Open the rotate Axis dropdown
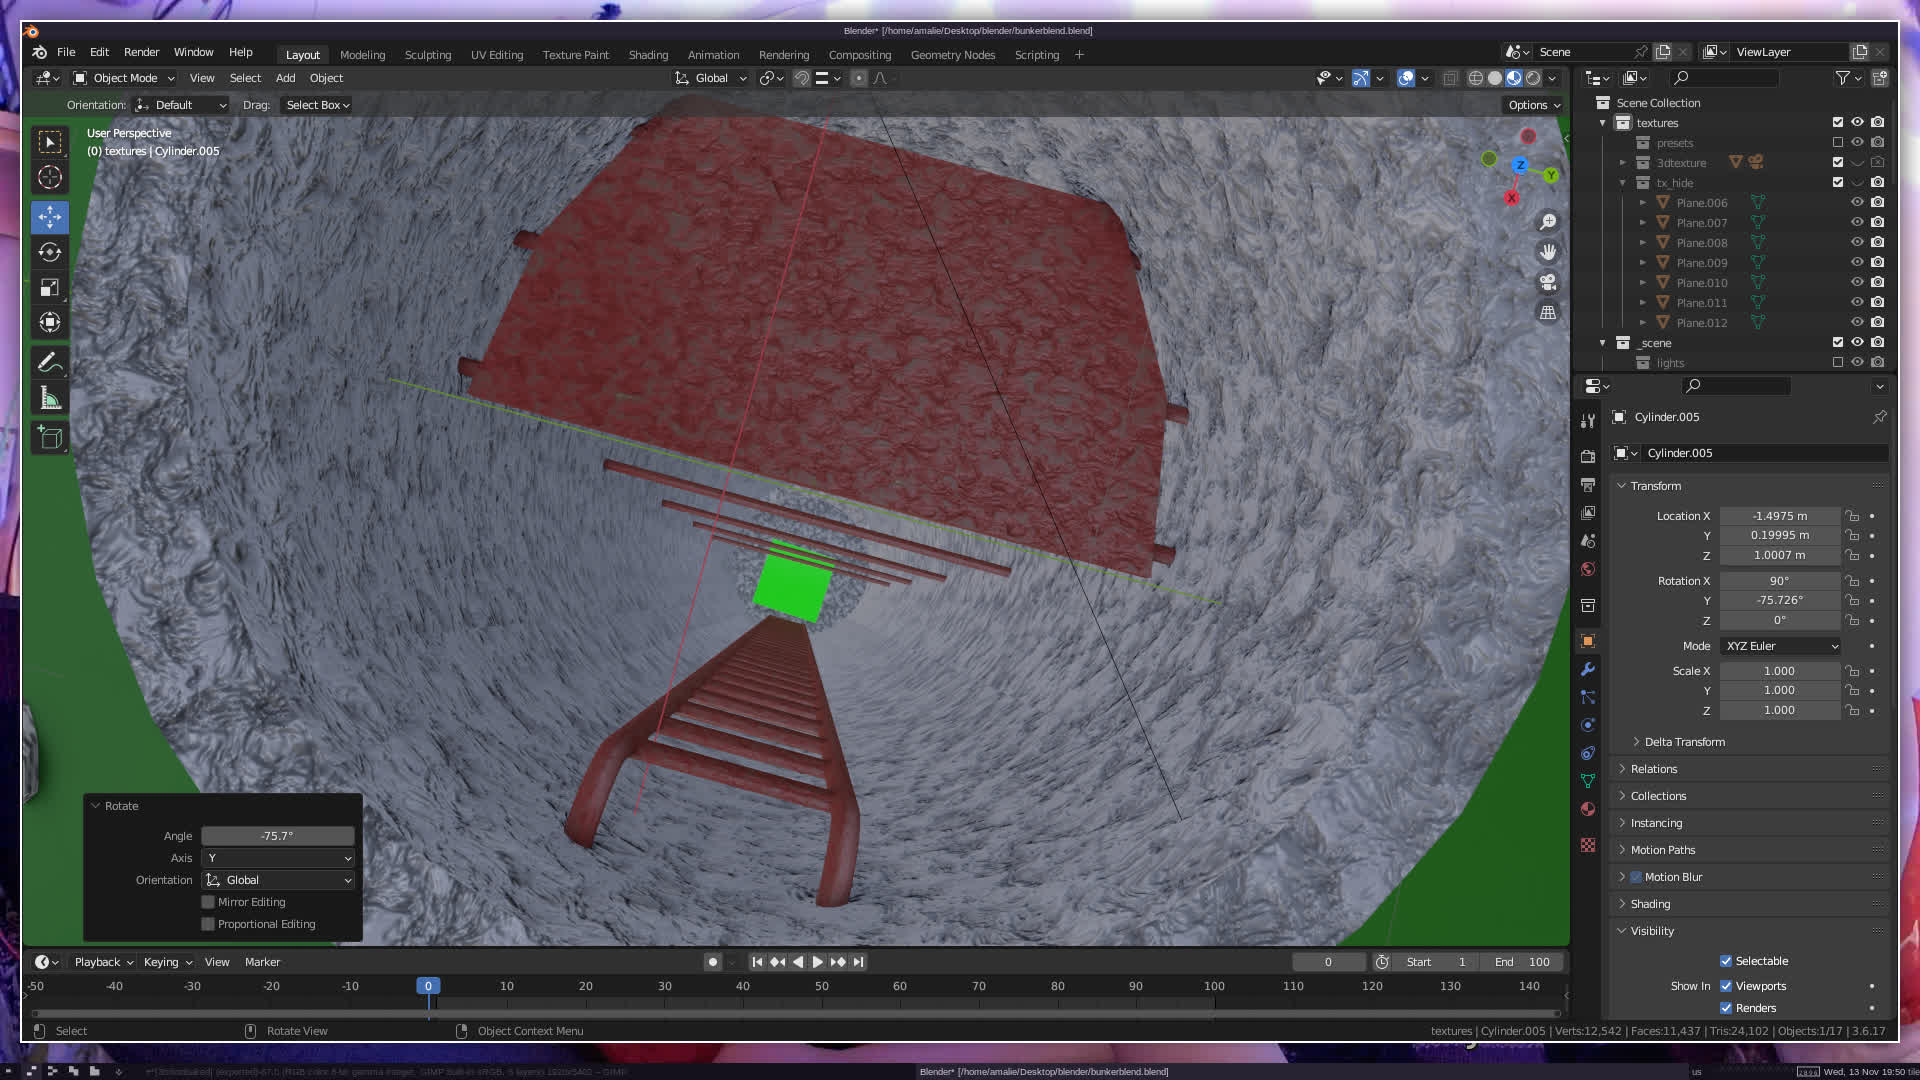The height and width of the screenshot is (1080, 1920). [278, 858]
